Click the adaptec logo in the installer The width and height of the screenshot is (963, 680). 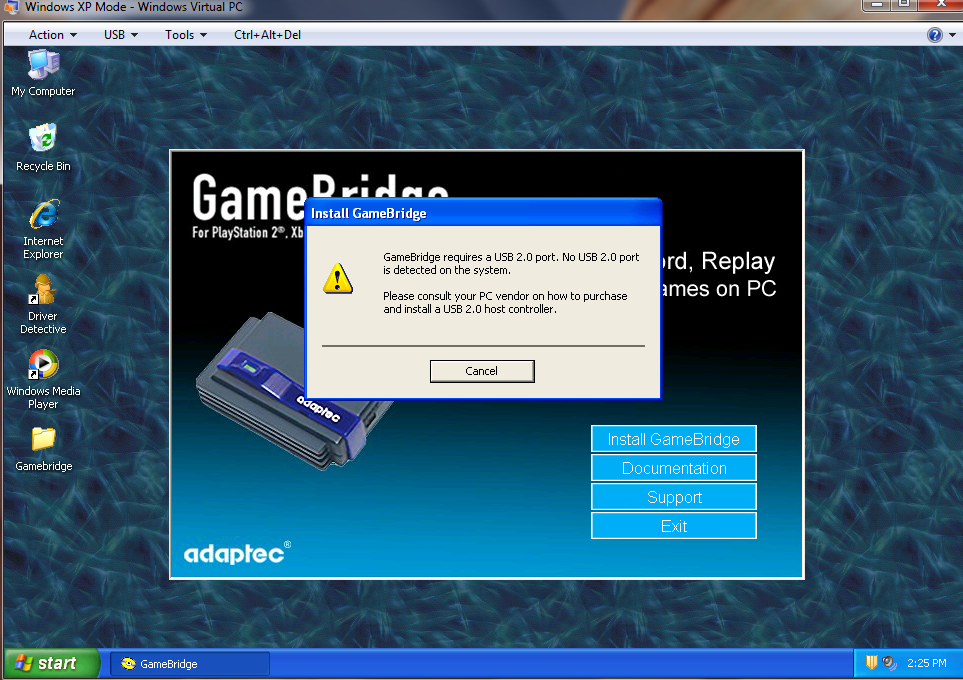click(237, 553)
